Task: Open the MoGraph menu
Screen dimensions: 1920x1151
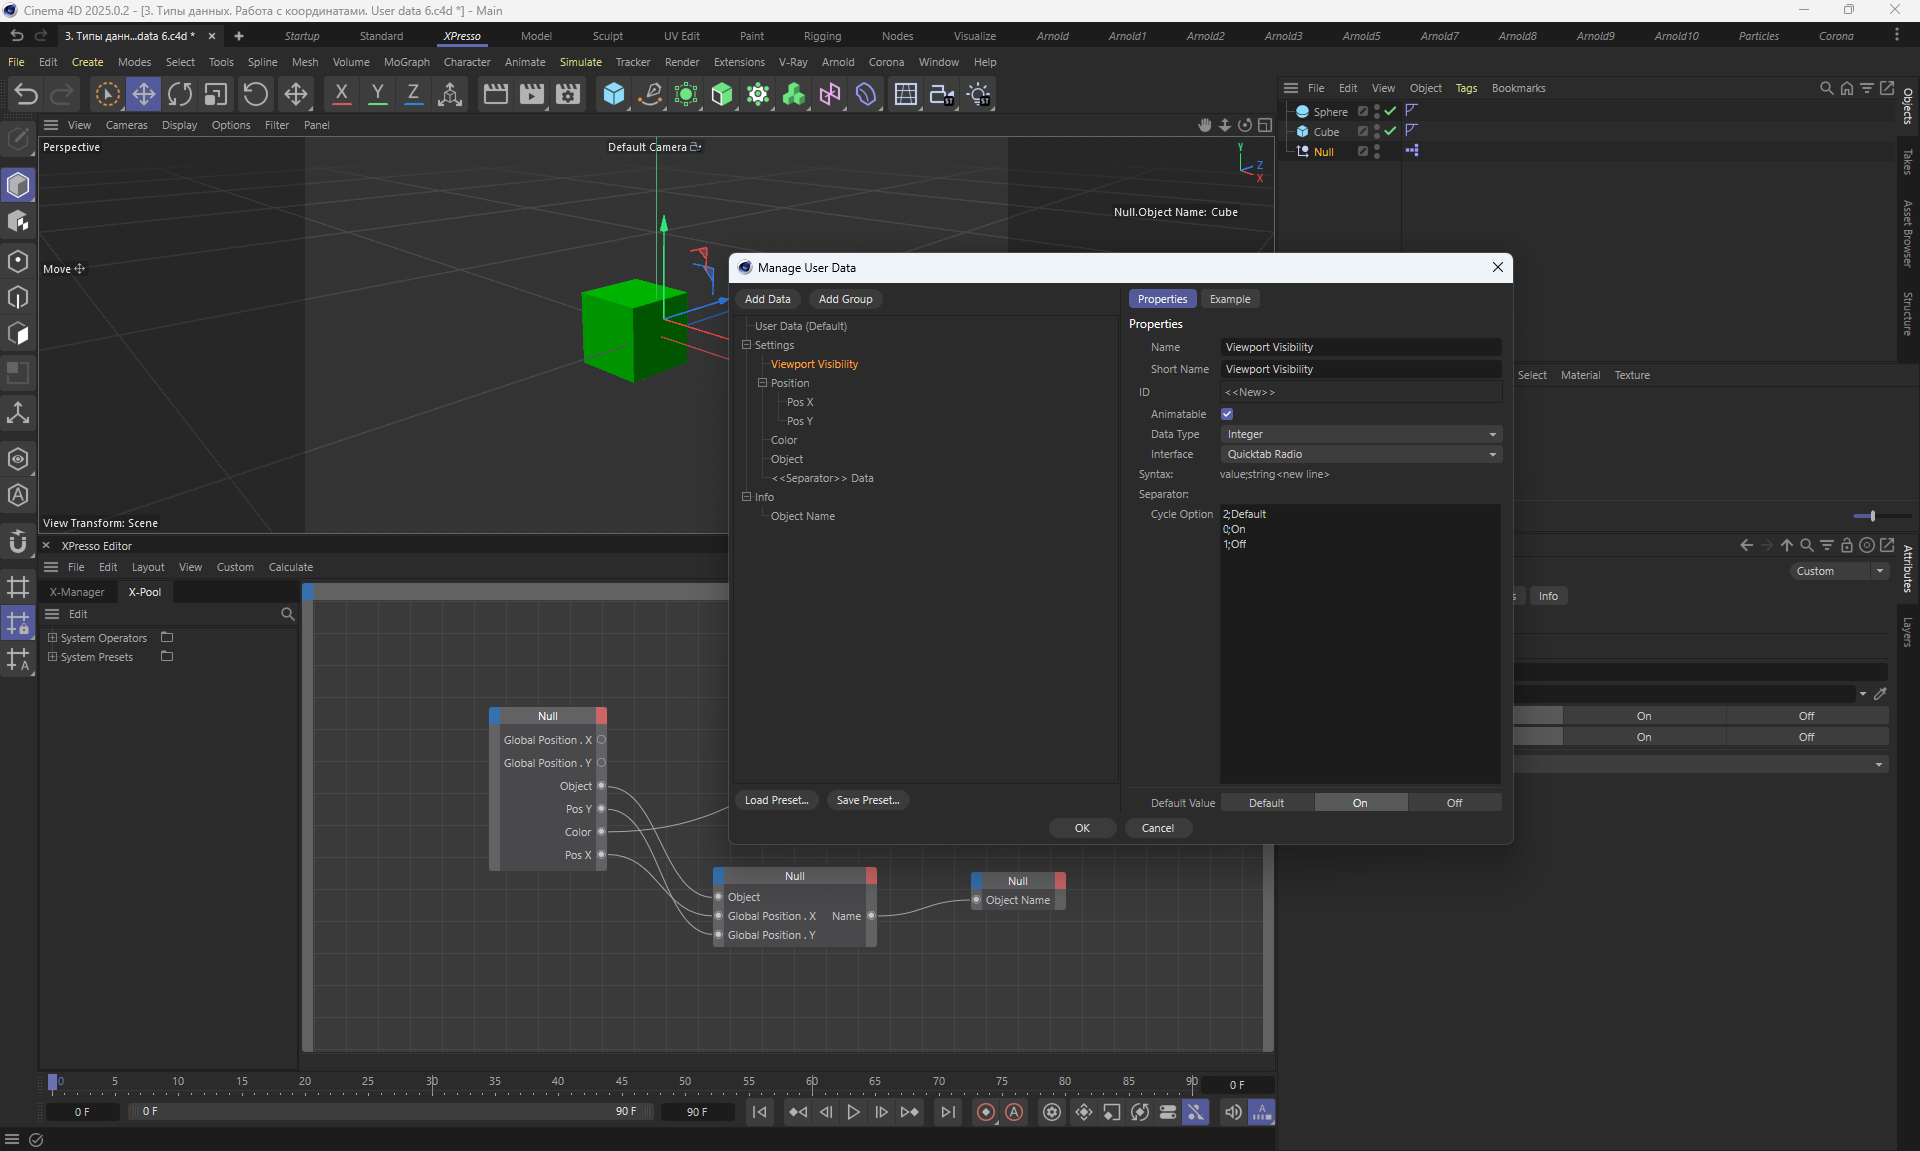Action: [406, 62]
